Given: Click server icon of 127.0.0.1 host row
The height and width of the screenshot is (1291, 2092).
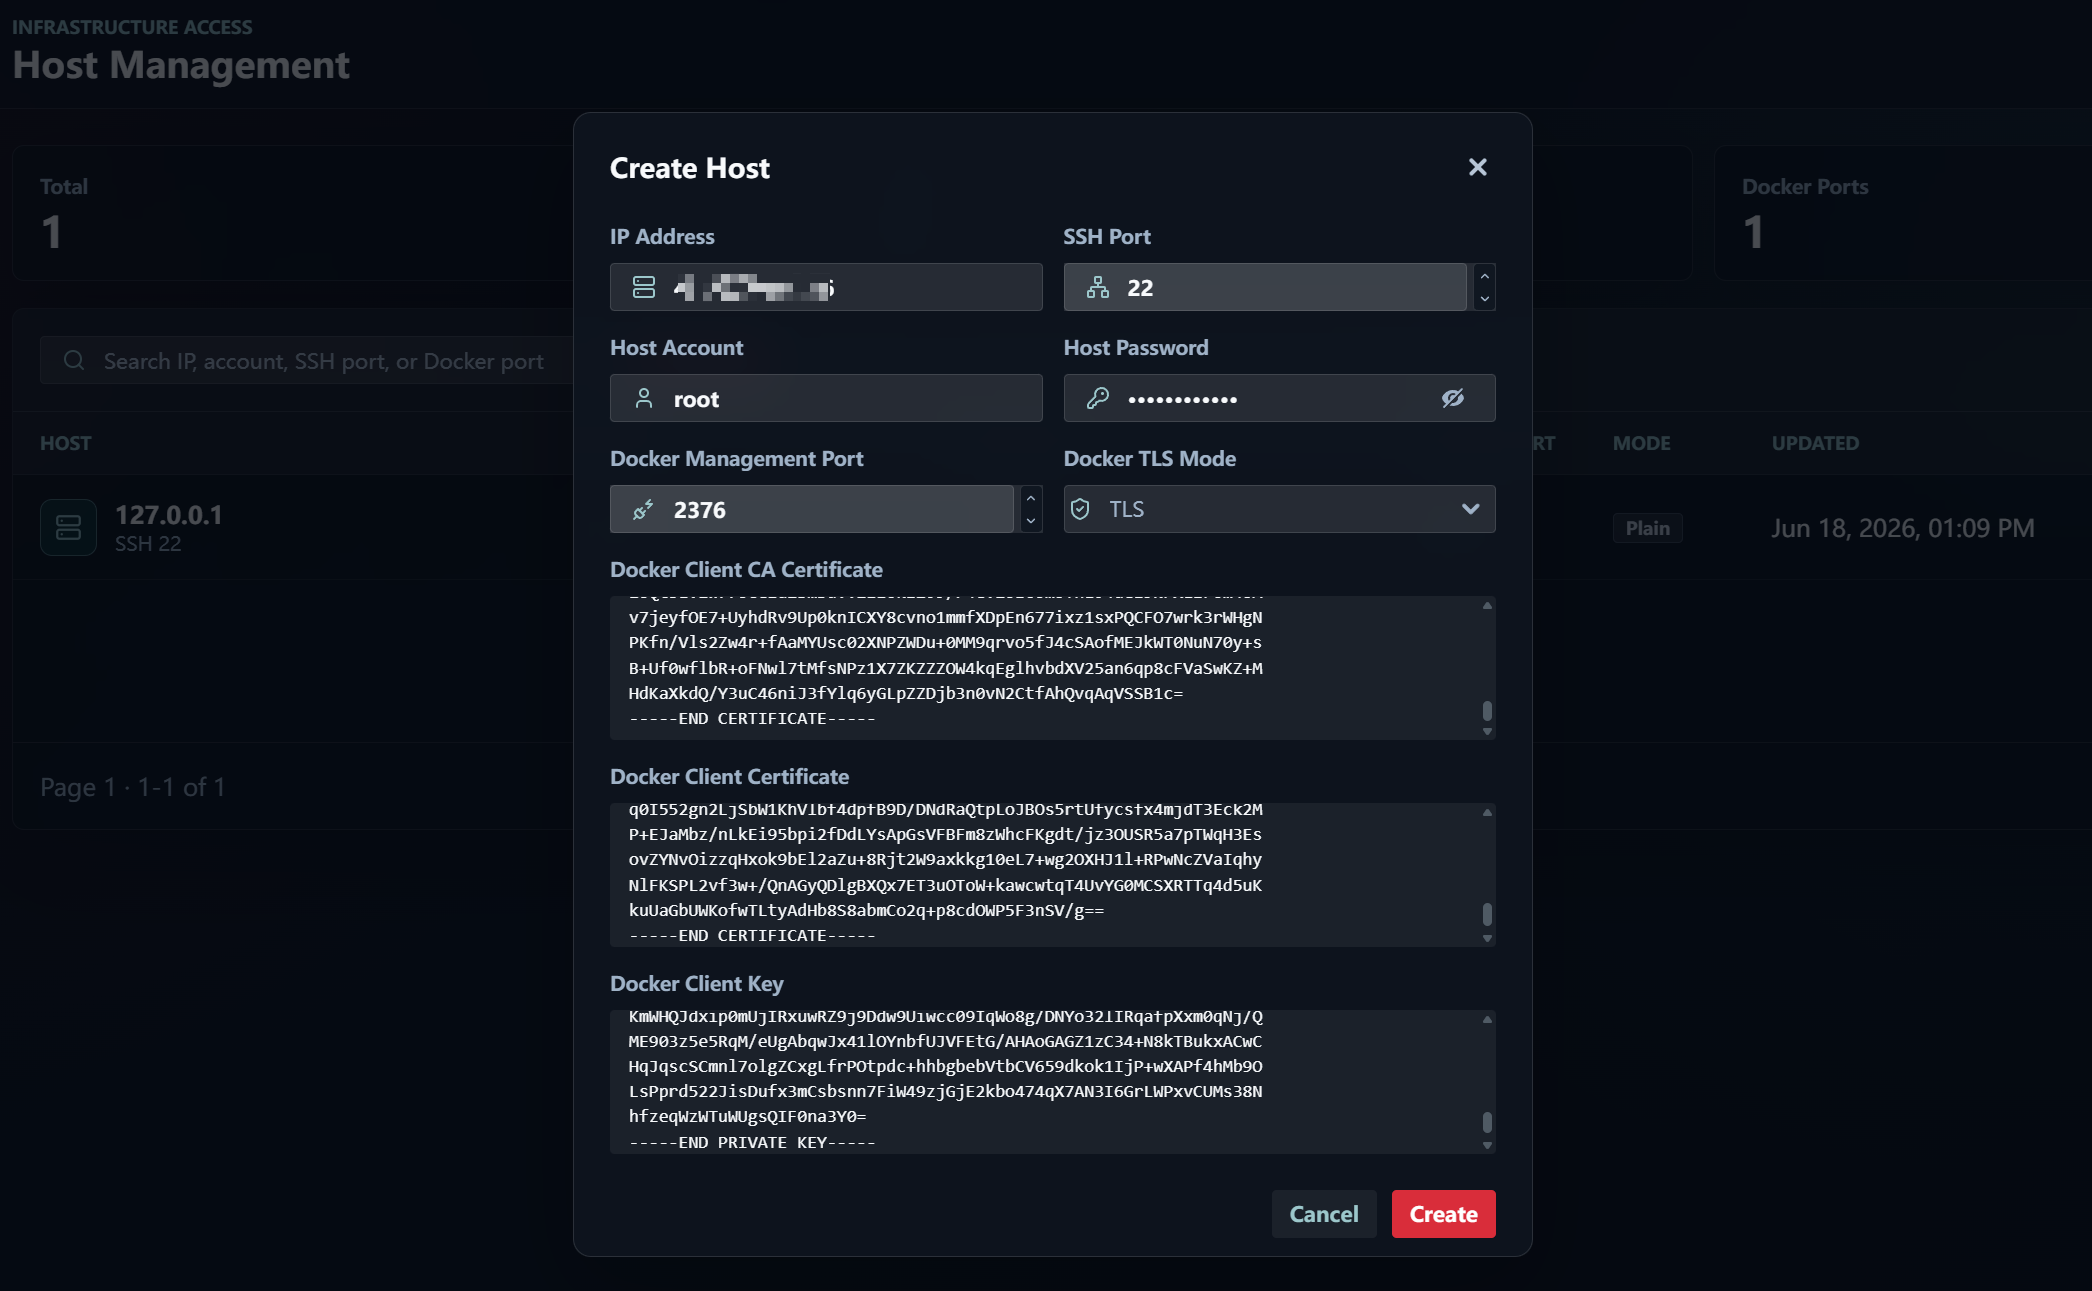Looking at the screenshot, I should tap(68, 527).
